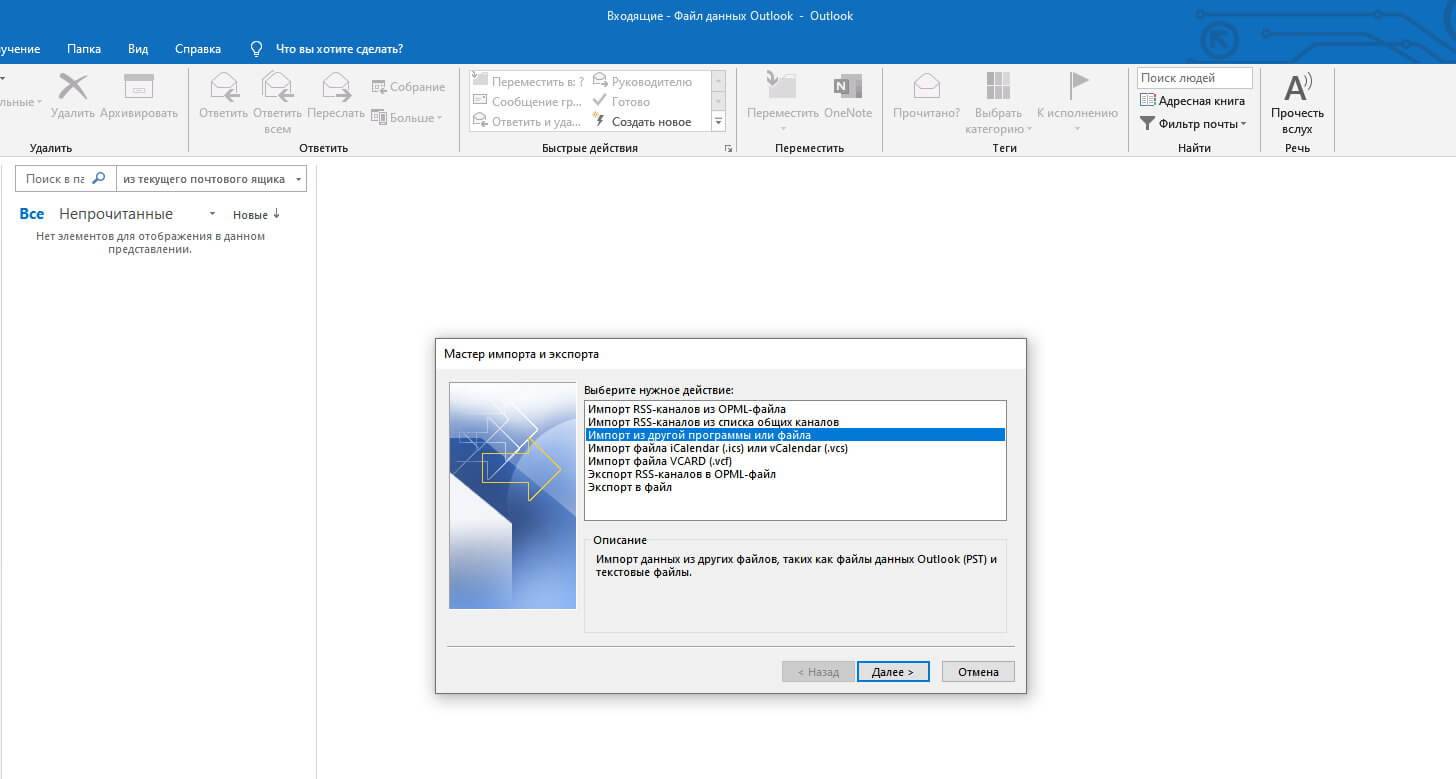Click Прочесть вслух read aloud icon
Screen dimensions: 1456x779
click(x=1297, y=88)
